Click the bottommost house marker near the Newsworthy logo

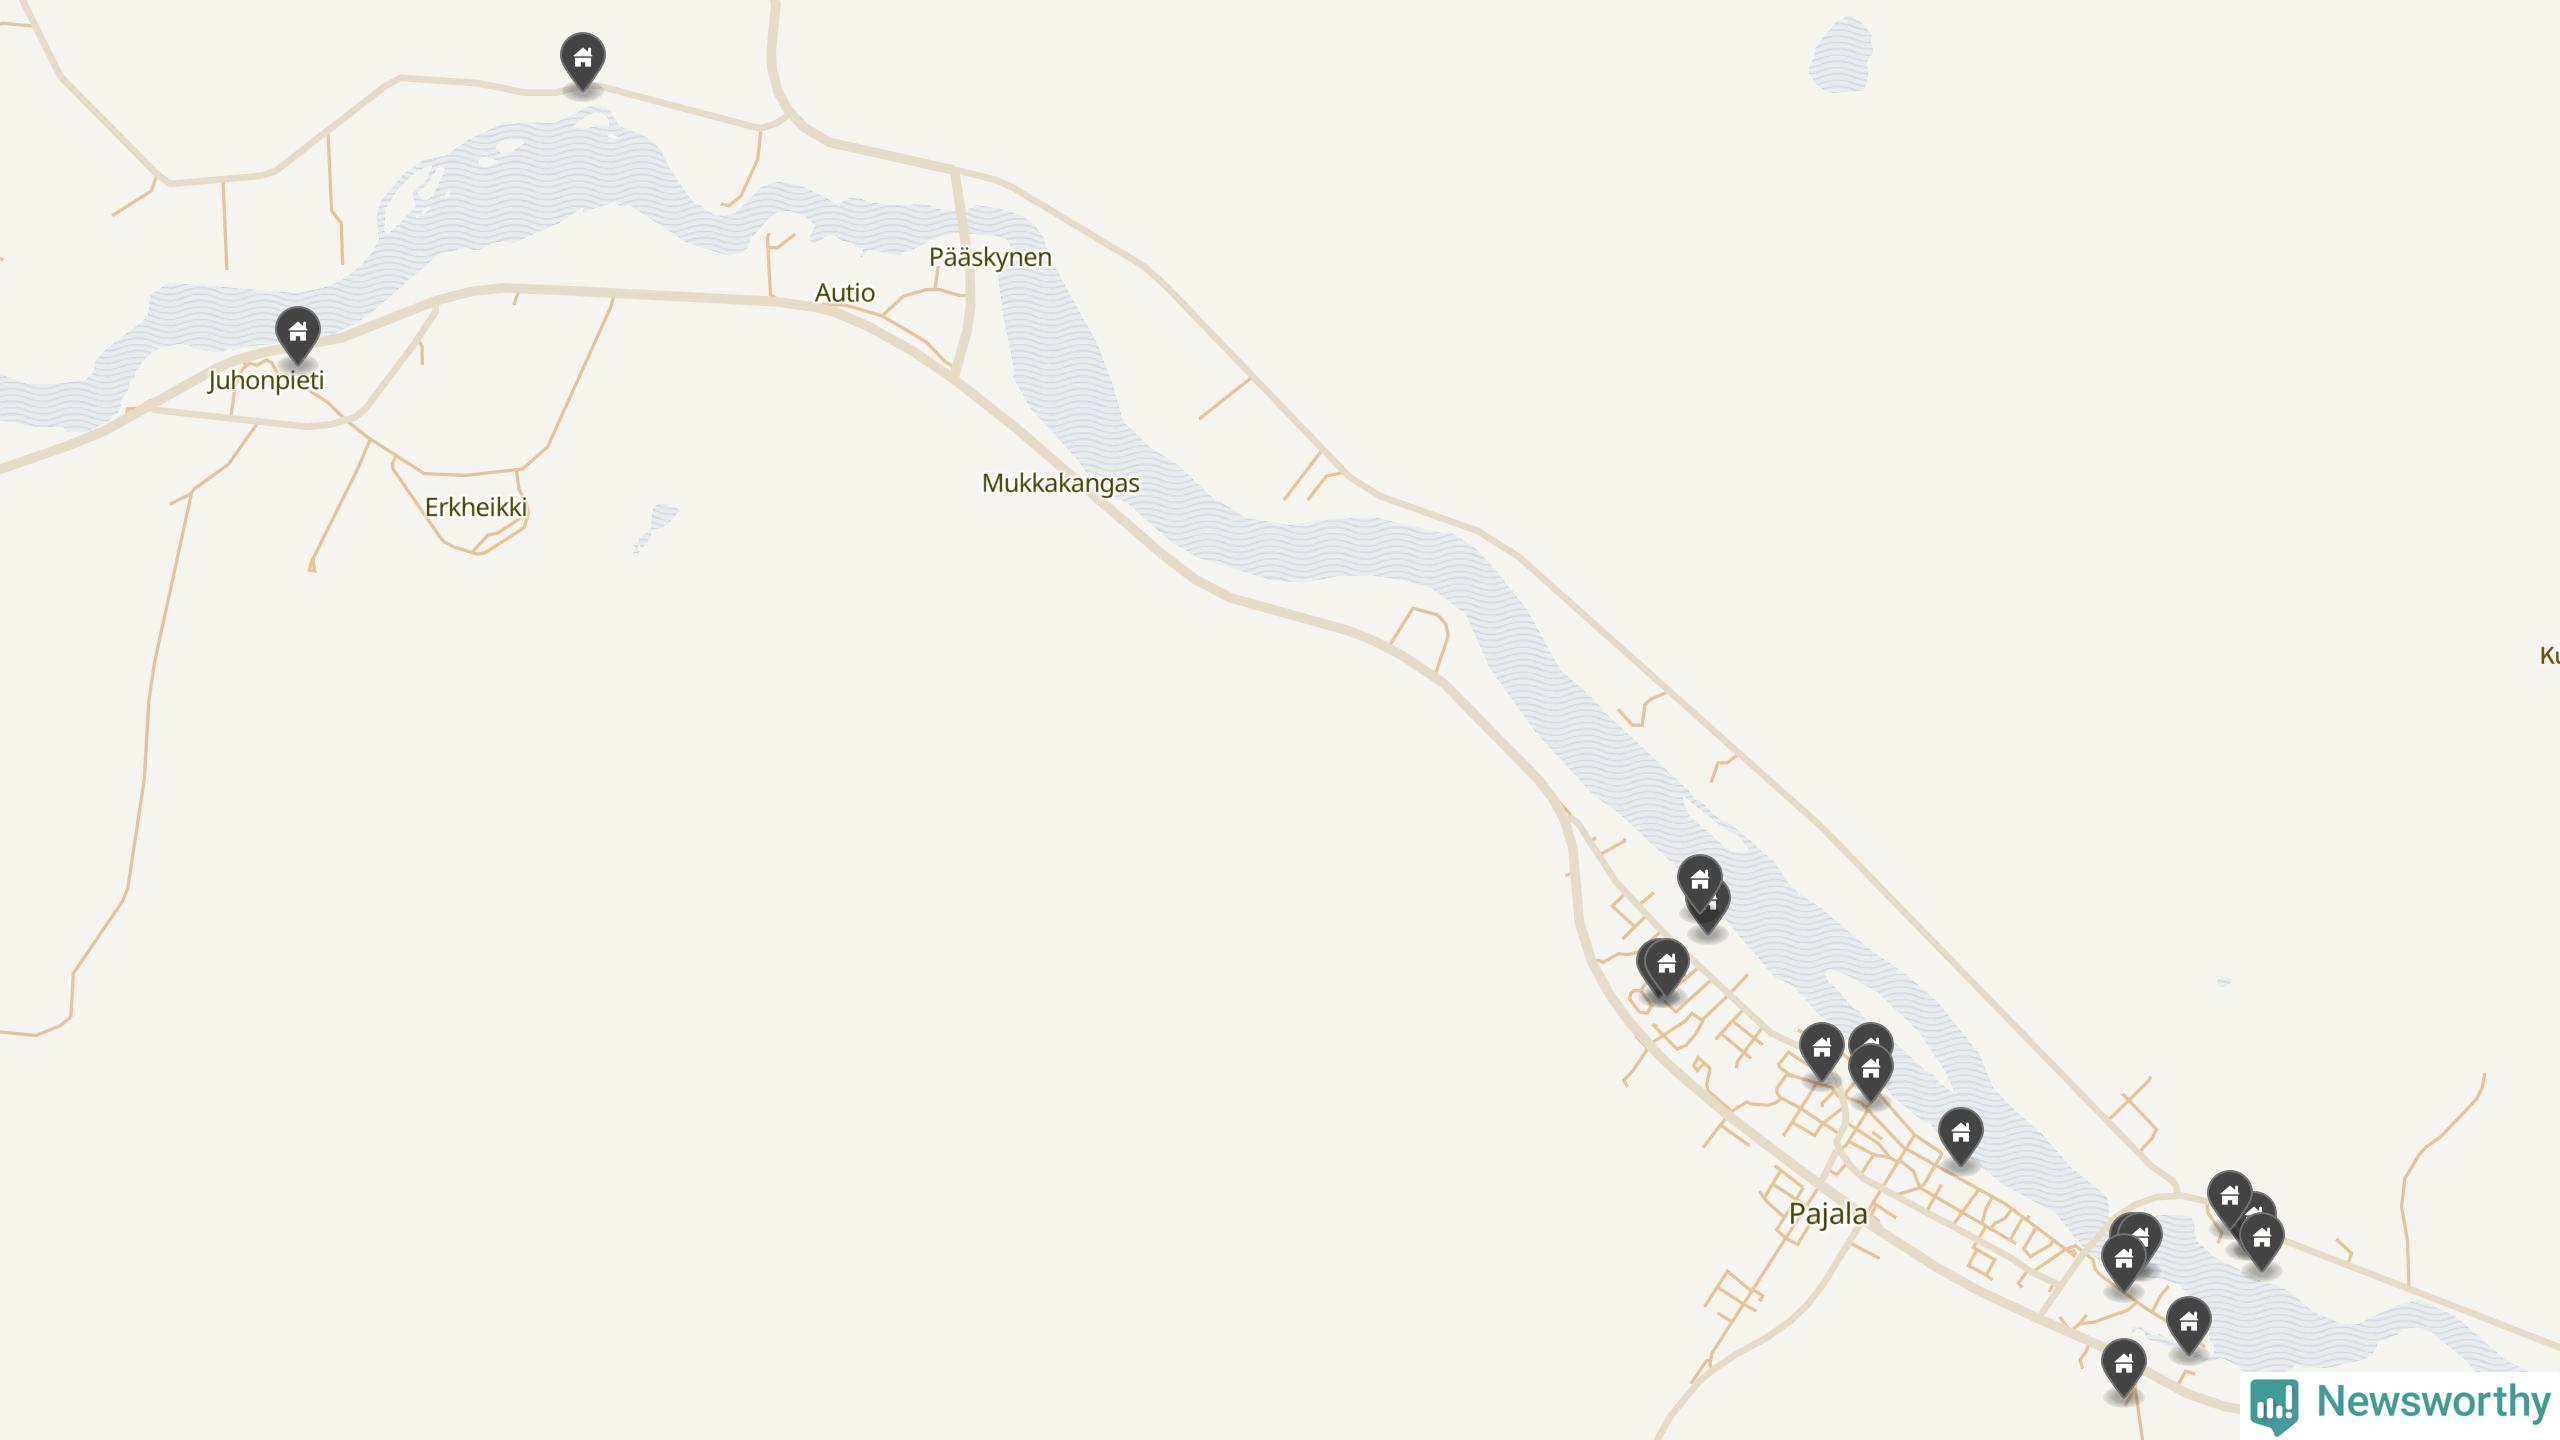click(2124, 1368)
